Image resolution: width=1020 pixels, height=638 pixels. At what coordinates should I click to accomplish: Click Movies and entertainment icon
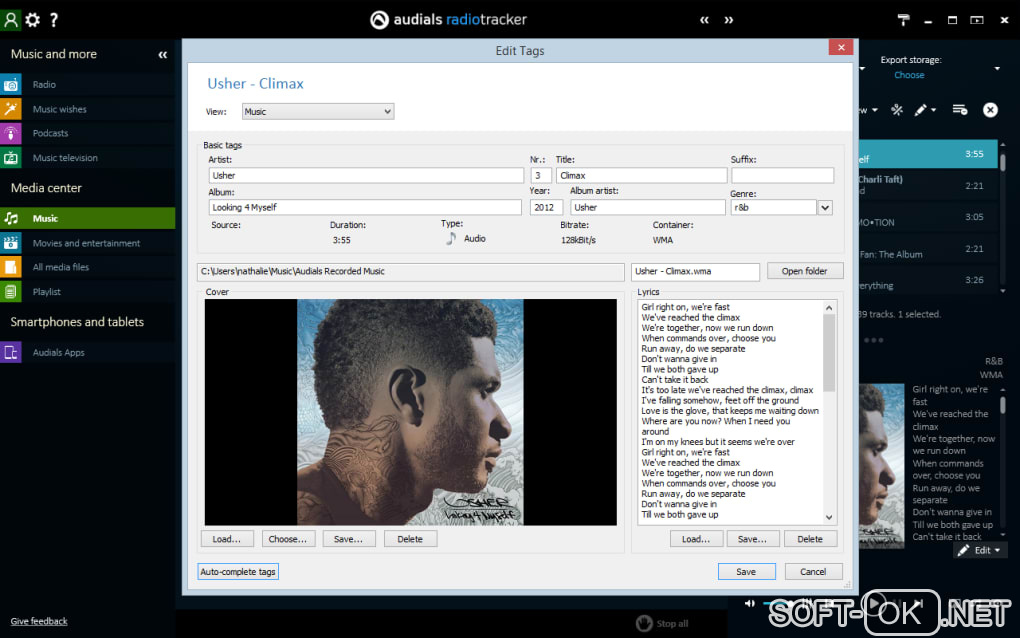click(x=11, y=243)
